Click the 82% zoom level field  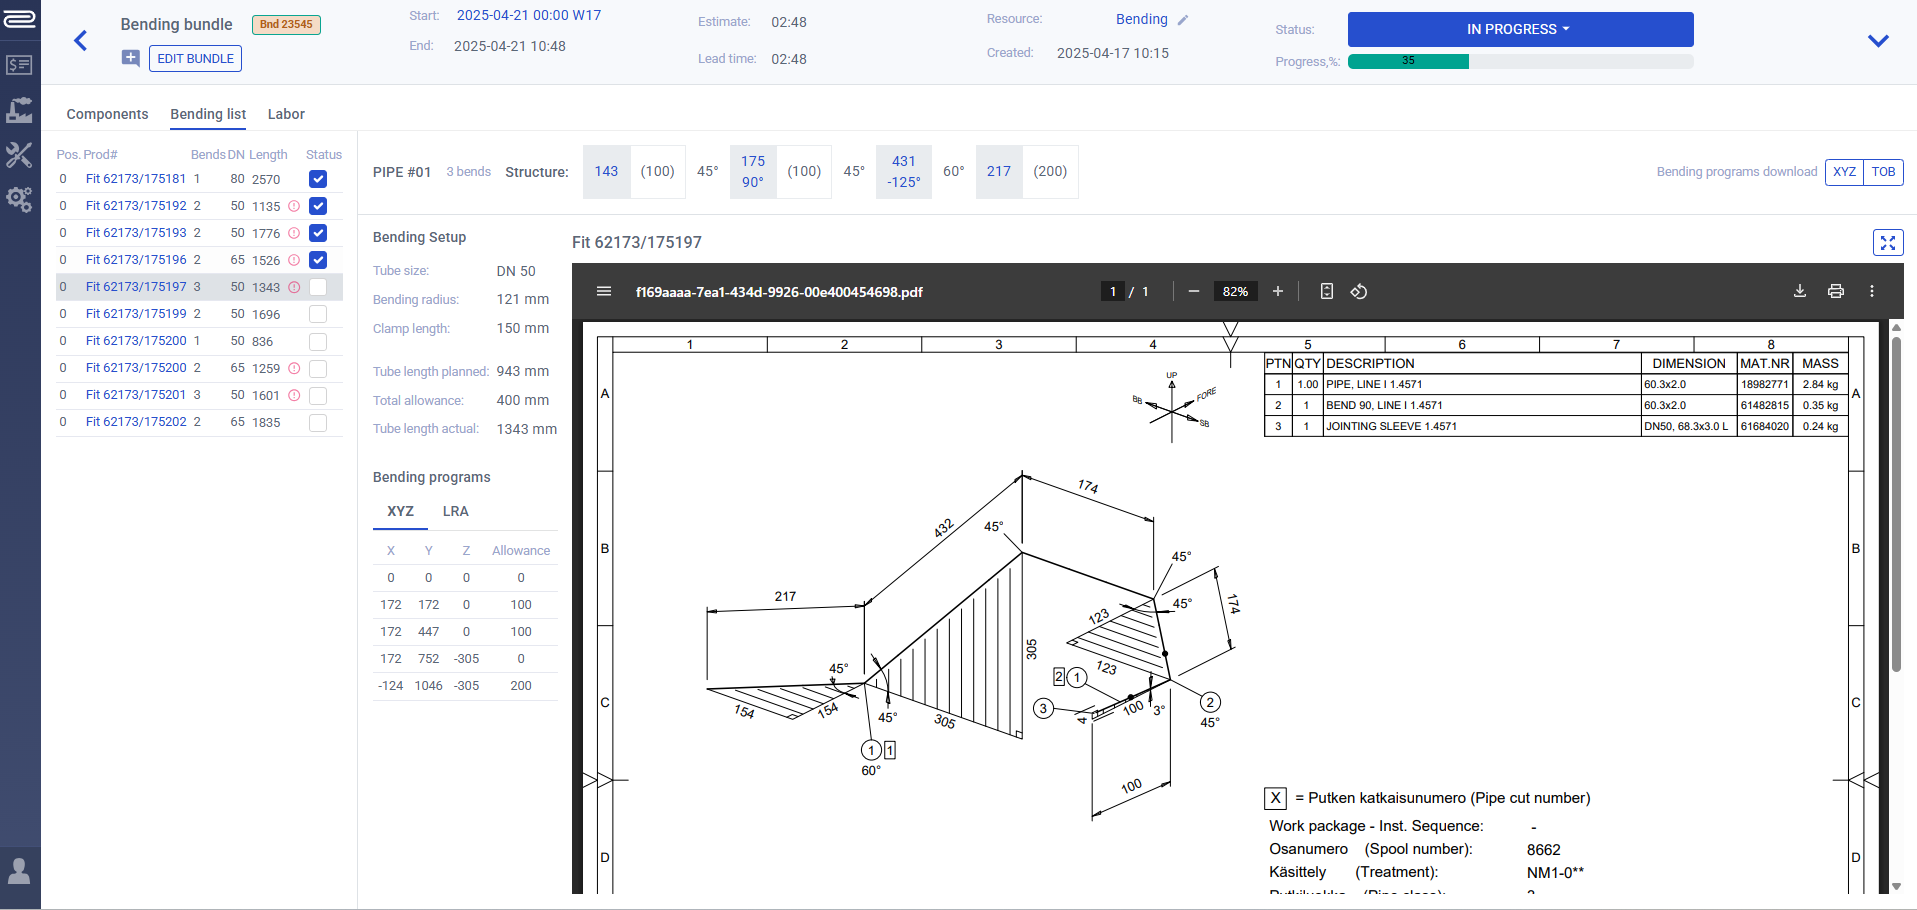click(1235, 292)
